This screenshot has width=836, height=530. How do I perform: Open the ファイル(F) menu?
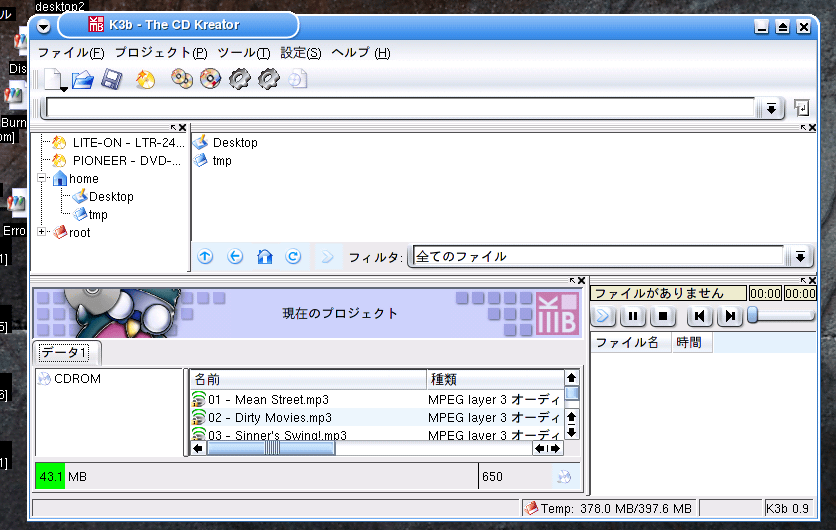click(x=71, y=53)
